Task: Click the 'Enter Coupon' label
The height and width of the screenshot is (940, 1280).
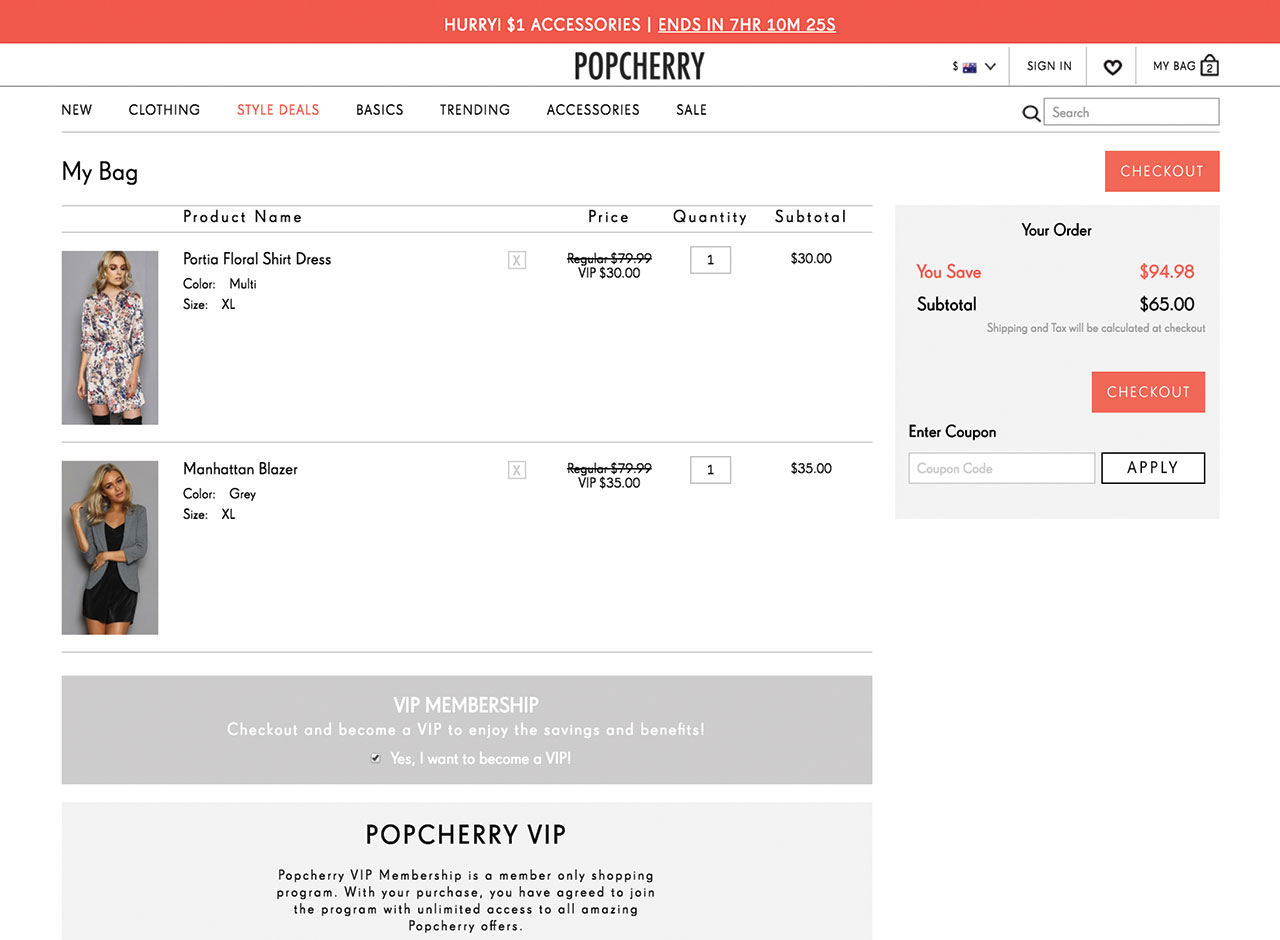Action: (952, 432)
